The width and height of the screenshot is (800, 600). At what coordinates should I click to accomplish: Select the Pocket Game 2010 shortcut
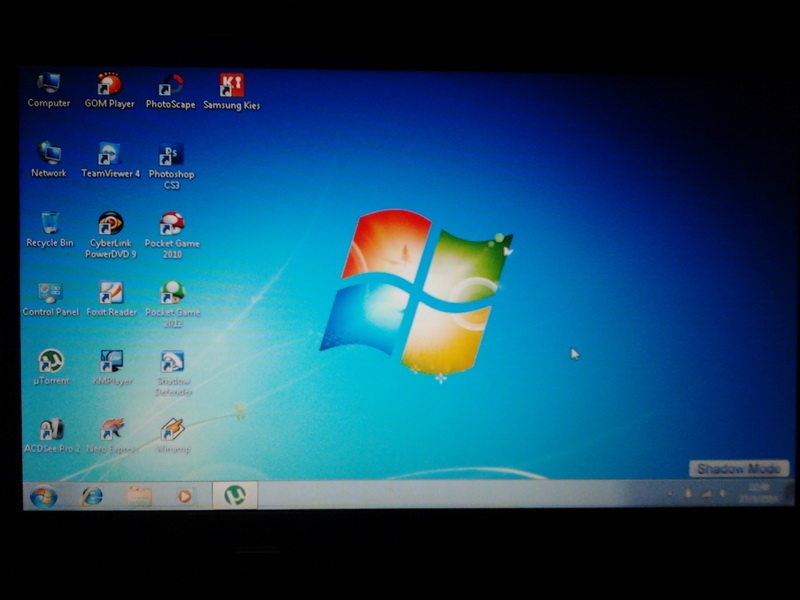coord(172,235)
